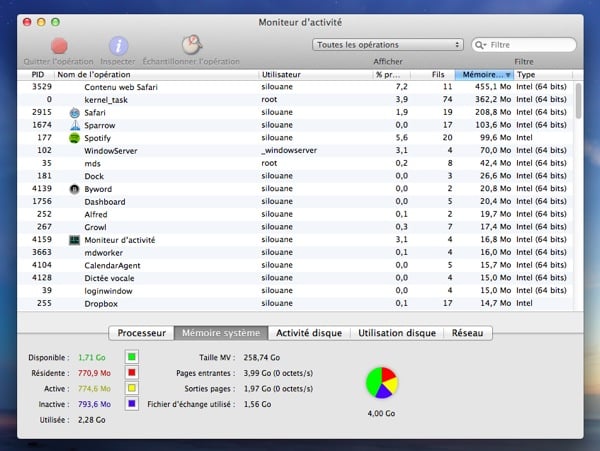Select the Dictée vocale process
Viewport: 600px width, 451px height.
295,278
